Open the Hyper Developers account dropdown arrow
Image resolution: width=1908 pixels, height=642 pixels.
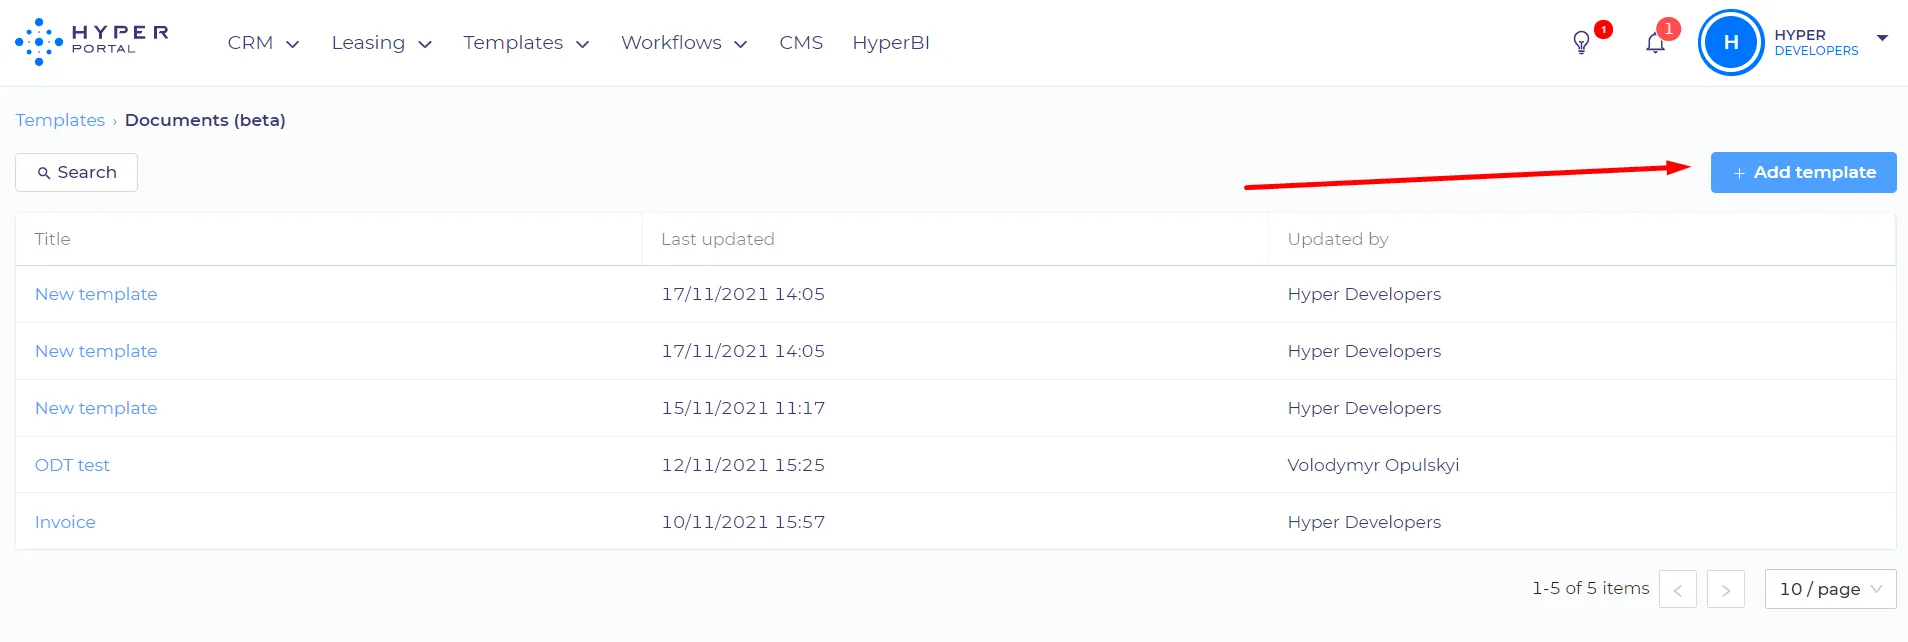click(x=1882, y=38)
